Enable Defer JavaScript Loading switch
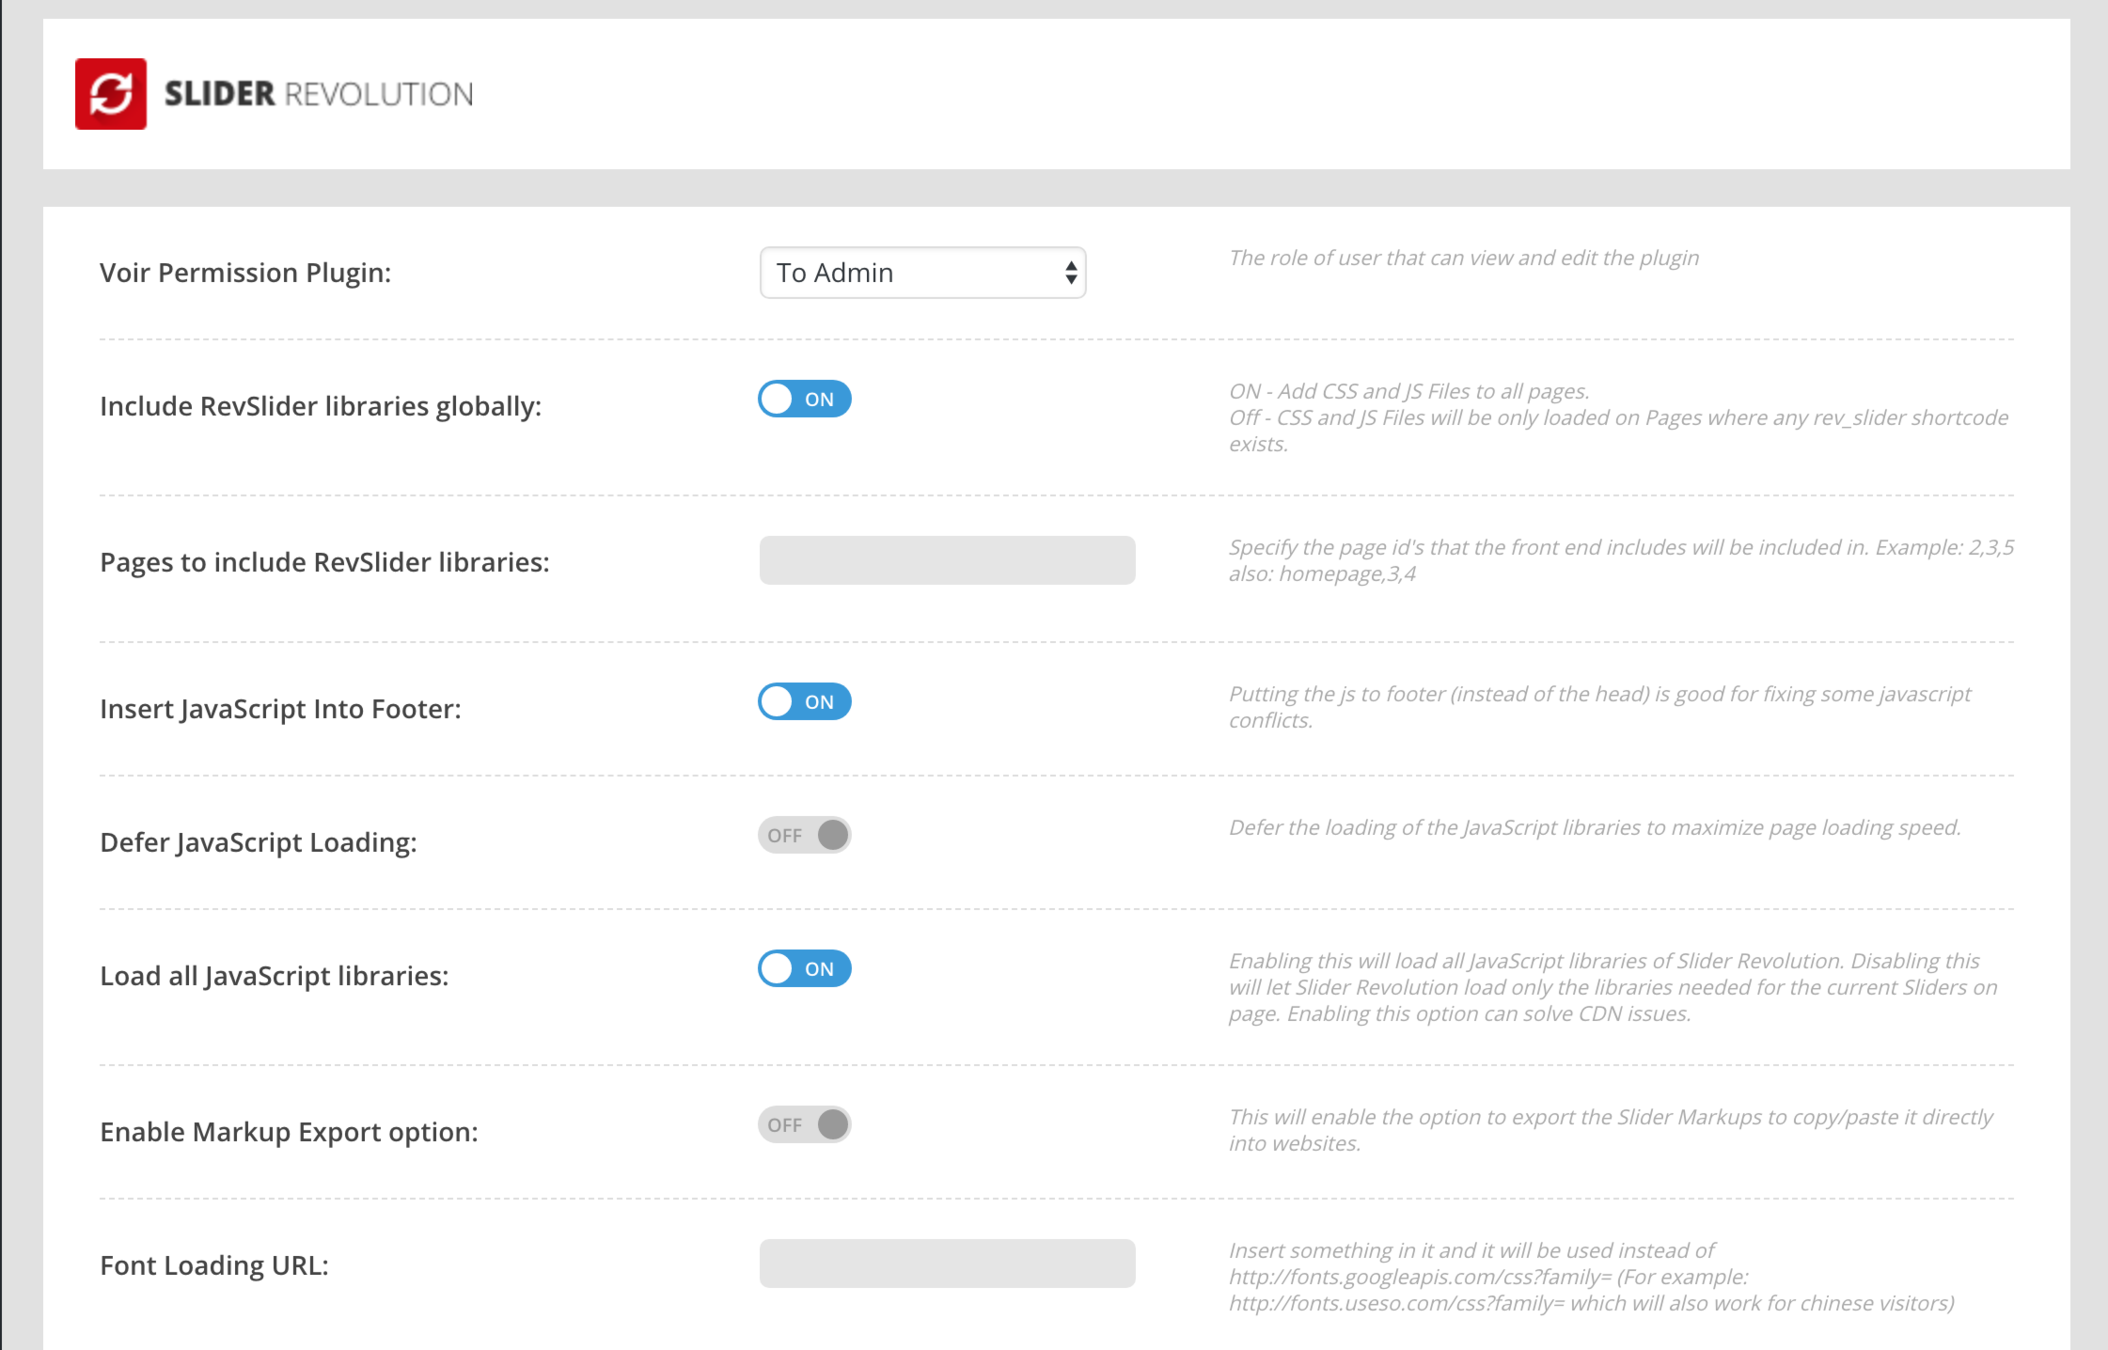This screenshot has width=2108, height=1350. [804, 835]
